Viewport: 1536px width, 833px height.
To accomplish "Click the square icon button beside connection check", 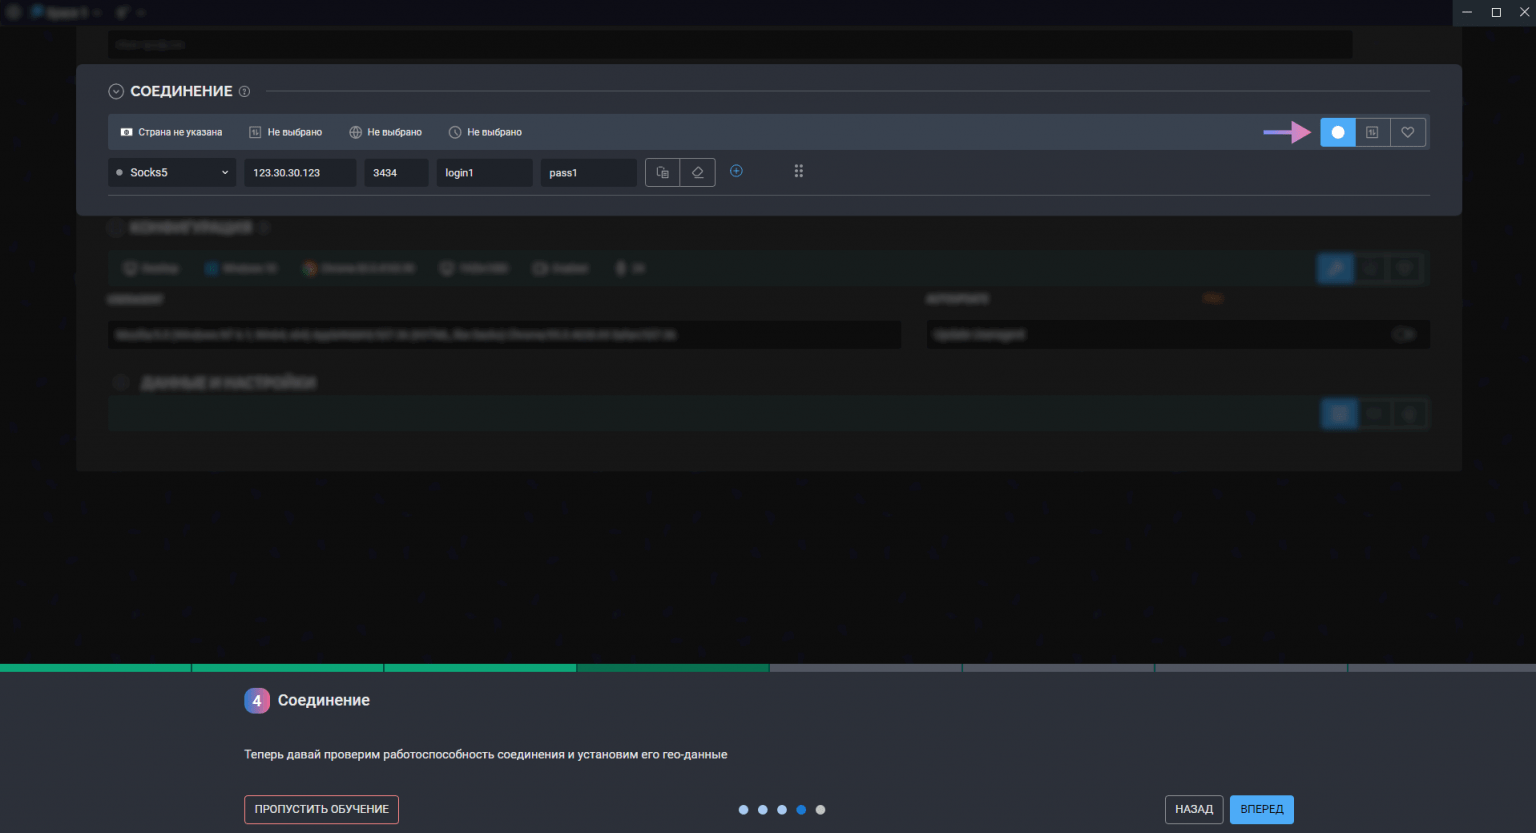I will [x=1372, y=132].
